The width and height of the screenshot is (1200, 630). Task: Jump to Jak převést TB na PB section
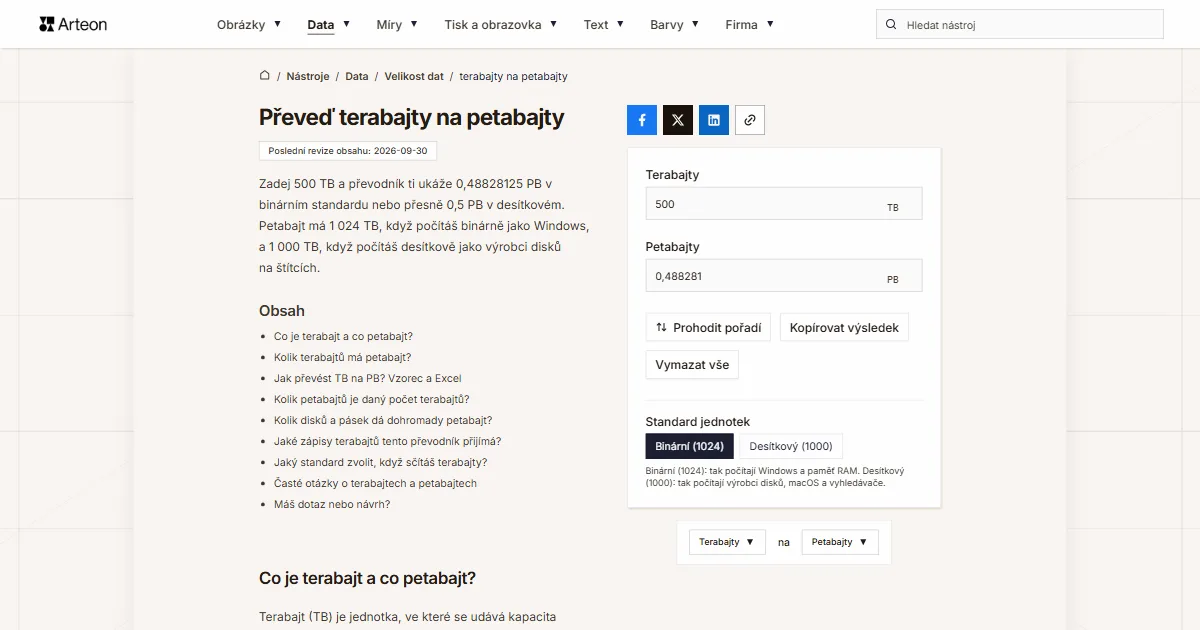tap(368, 378)
